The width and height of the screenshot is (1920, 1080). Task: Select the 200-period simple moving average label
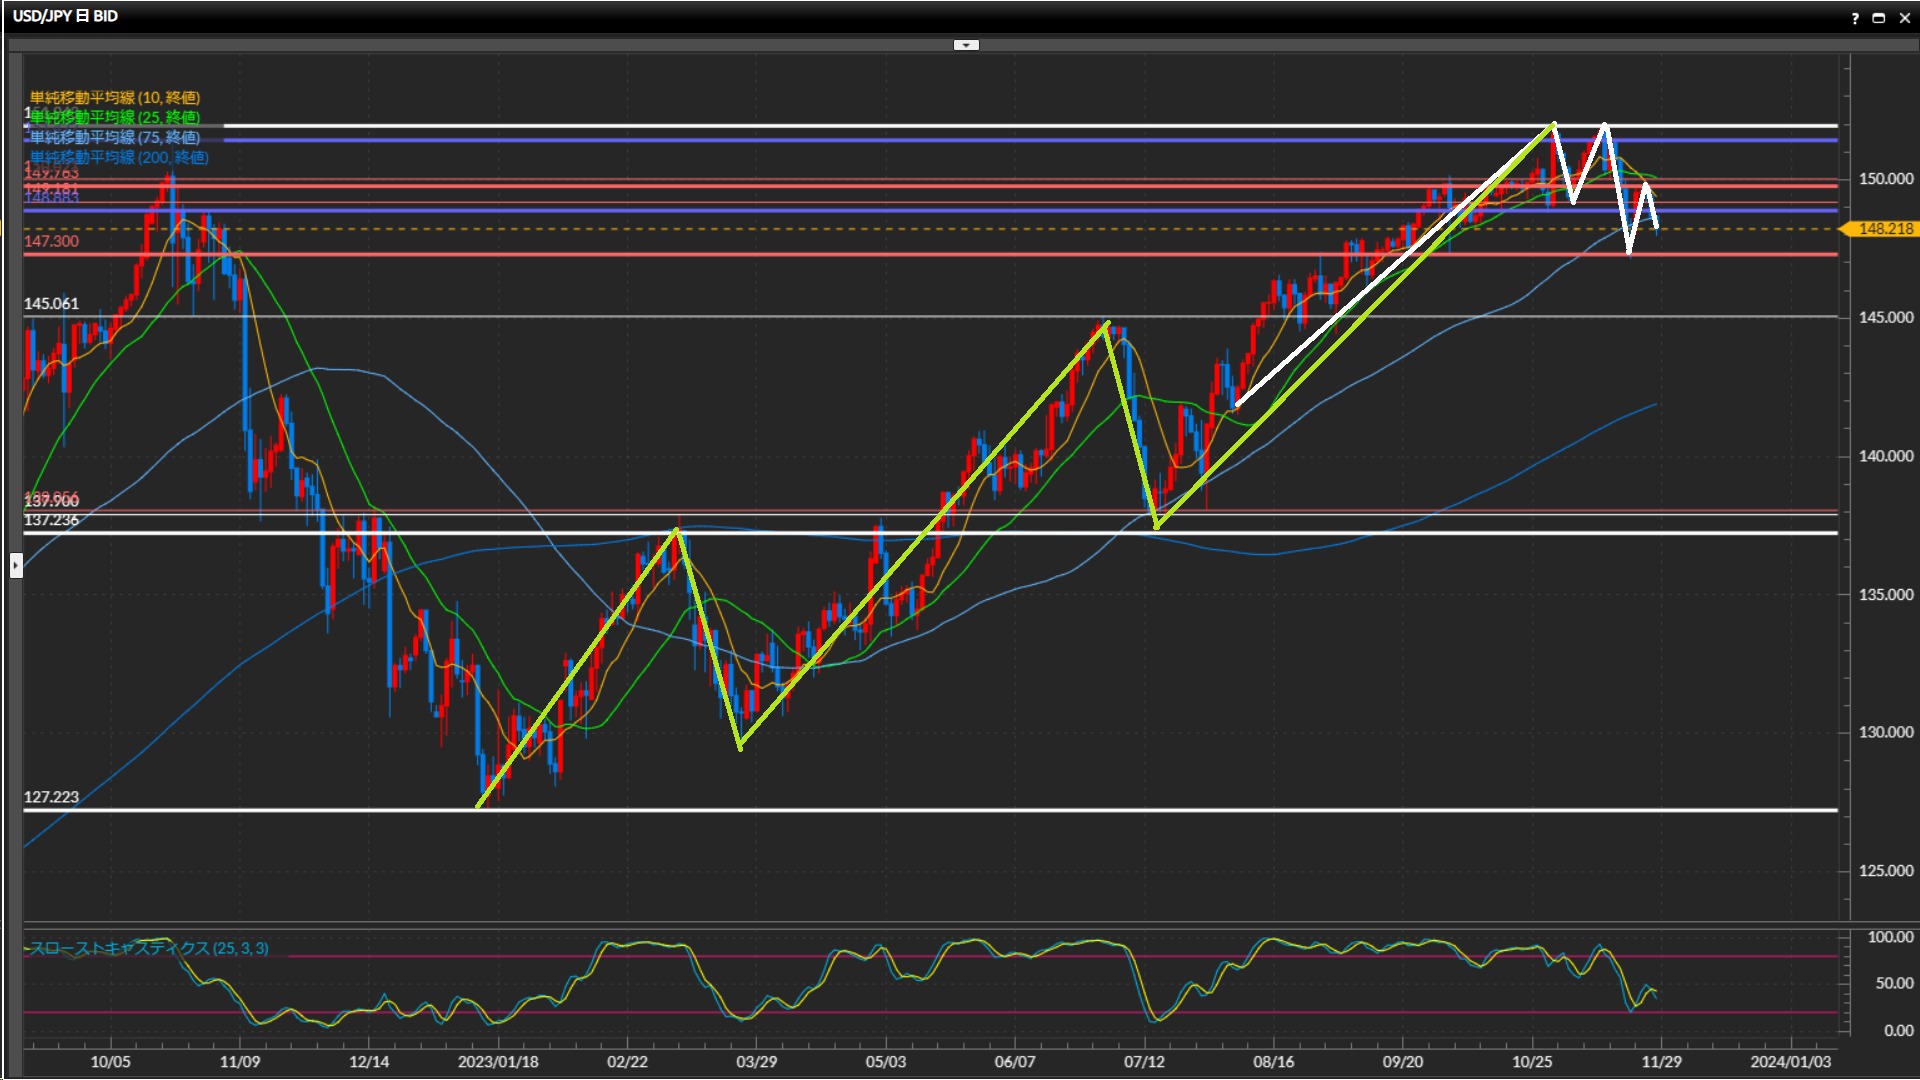pos(119,157)
